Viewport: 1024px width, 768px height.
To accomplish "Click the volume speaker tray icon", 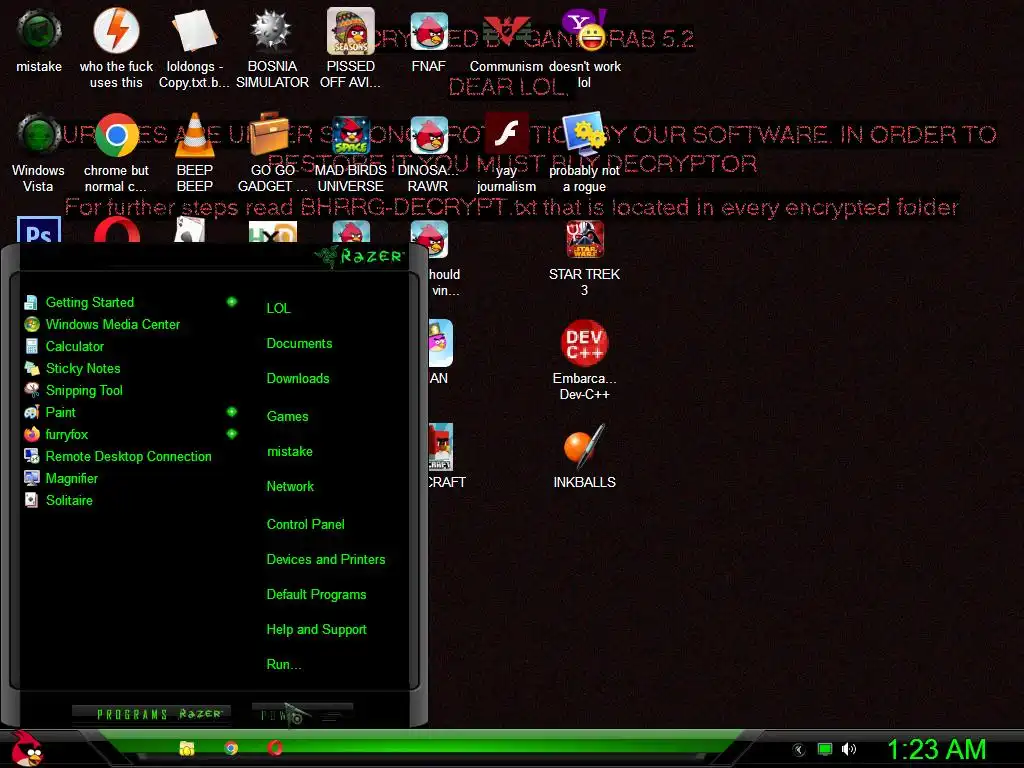I will [x=849, y=749].
